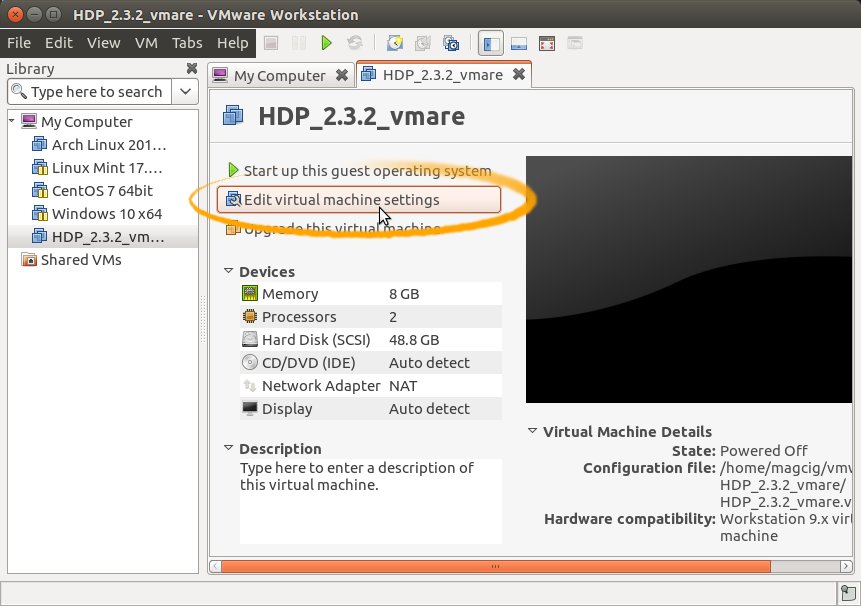Screen dimensions: 861x606
Task: Click the description text box
Action: click(371, 501)
